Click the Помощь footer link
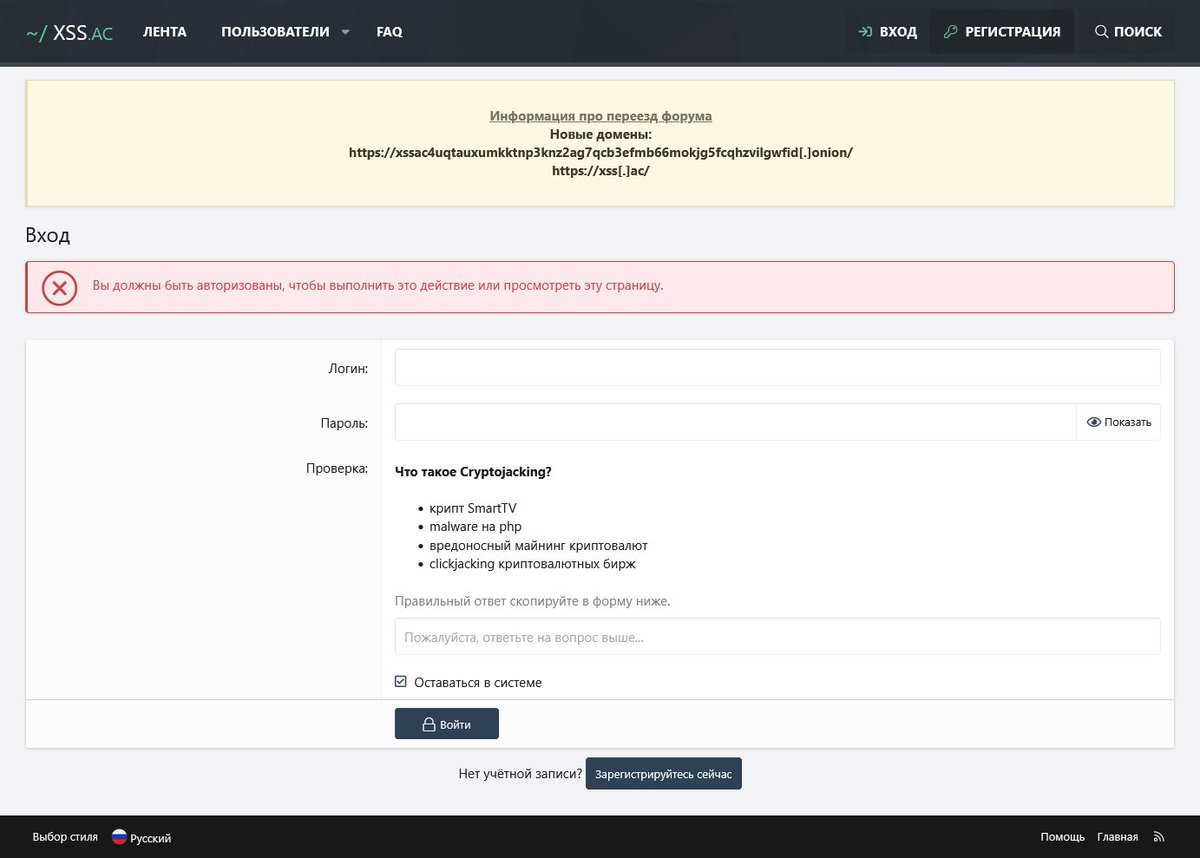Viewport: 1200px width, 858px height. pyautogui.click(x=1063, y=836)
